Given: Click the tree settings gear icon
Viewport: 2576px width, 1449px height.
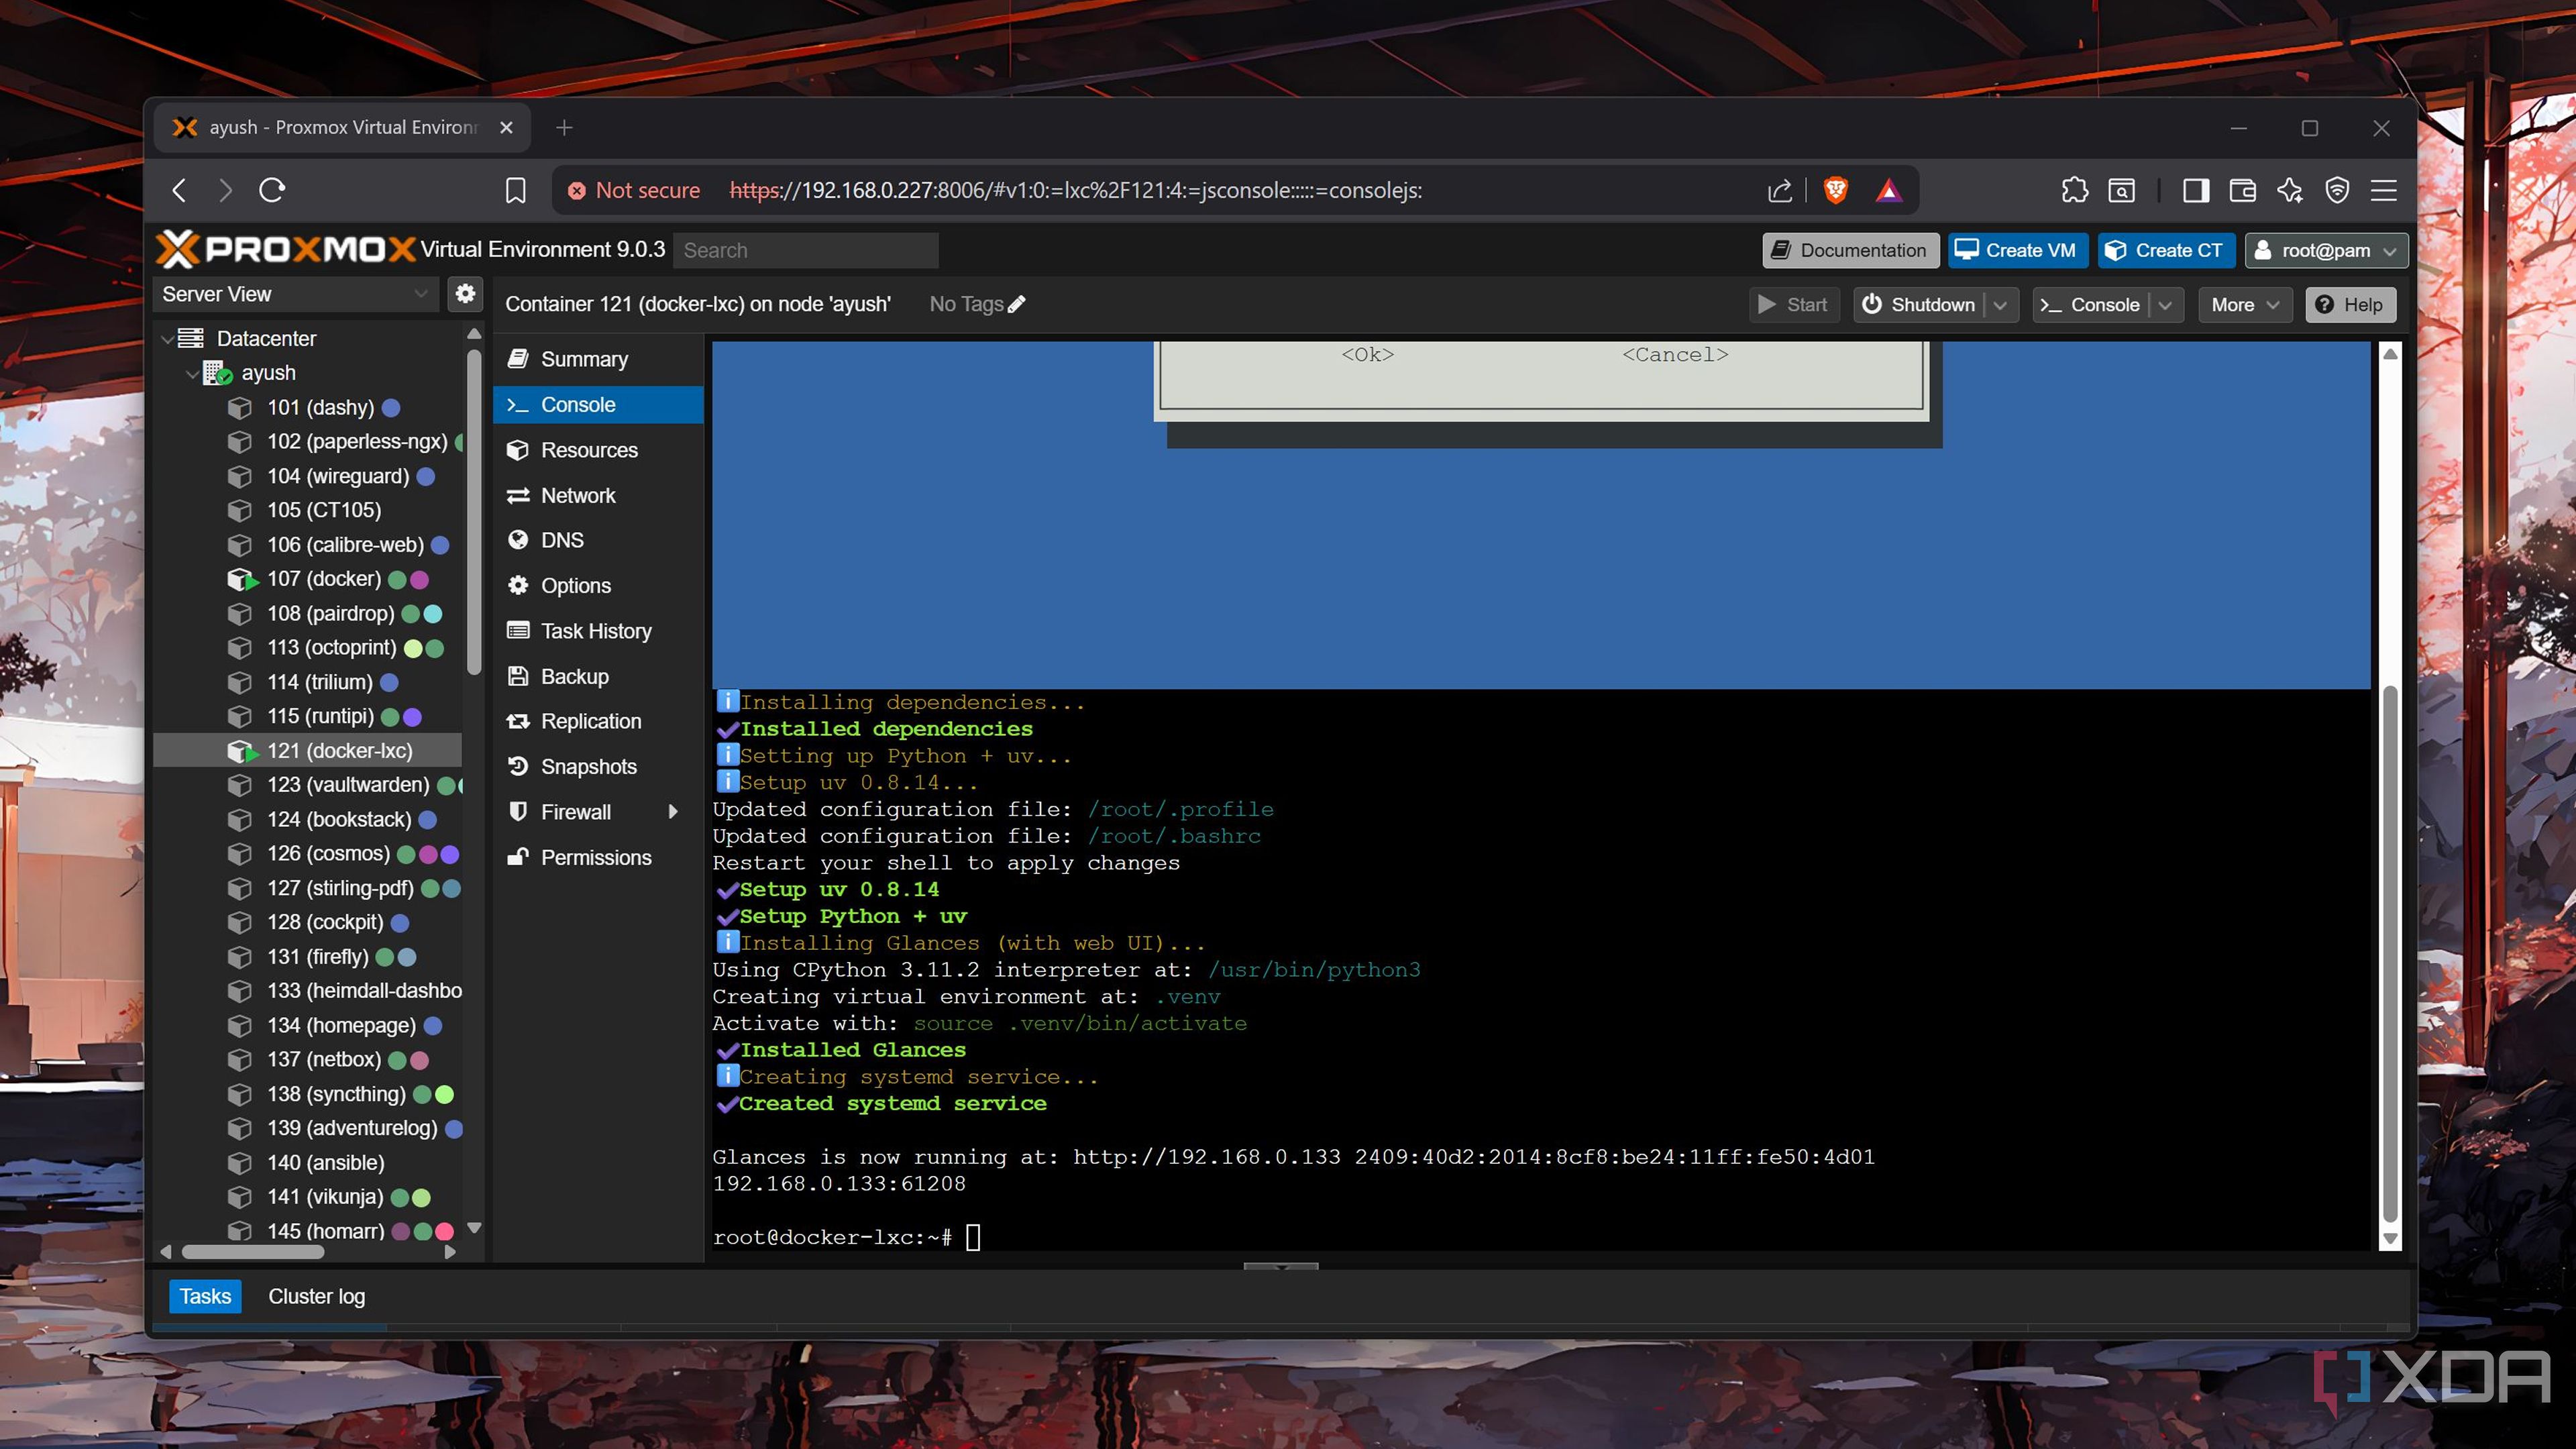Looking at the screenshot, I should 465,294.
